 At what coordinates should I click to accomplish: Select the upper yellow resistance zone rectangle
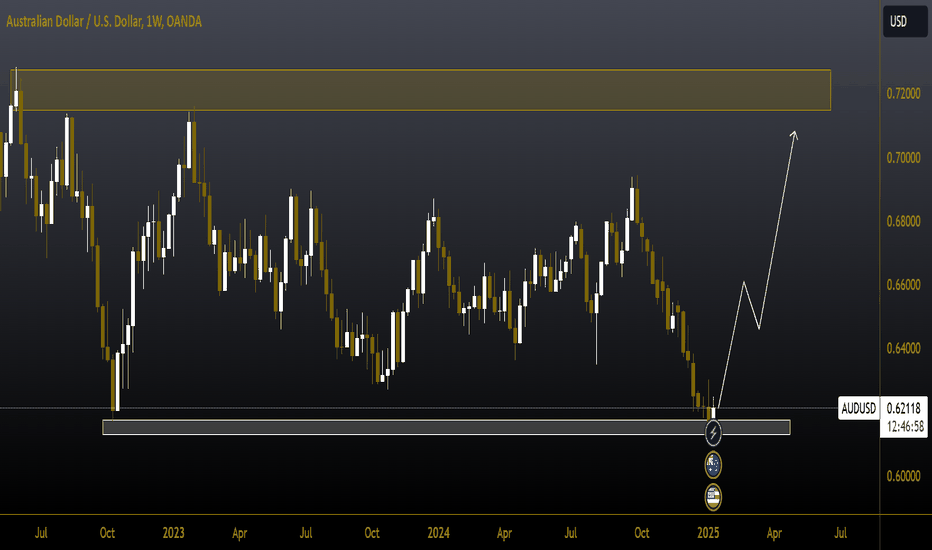click(420, 90)
